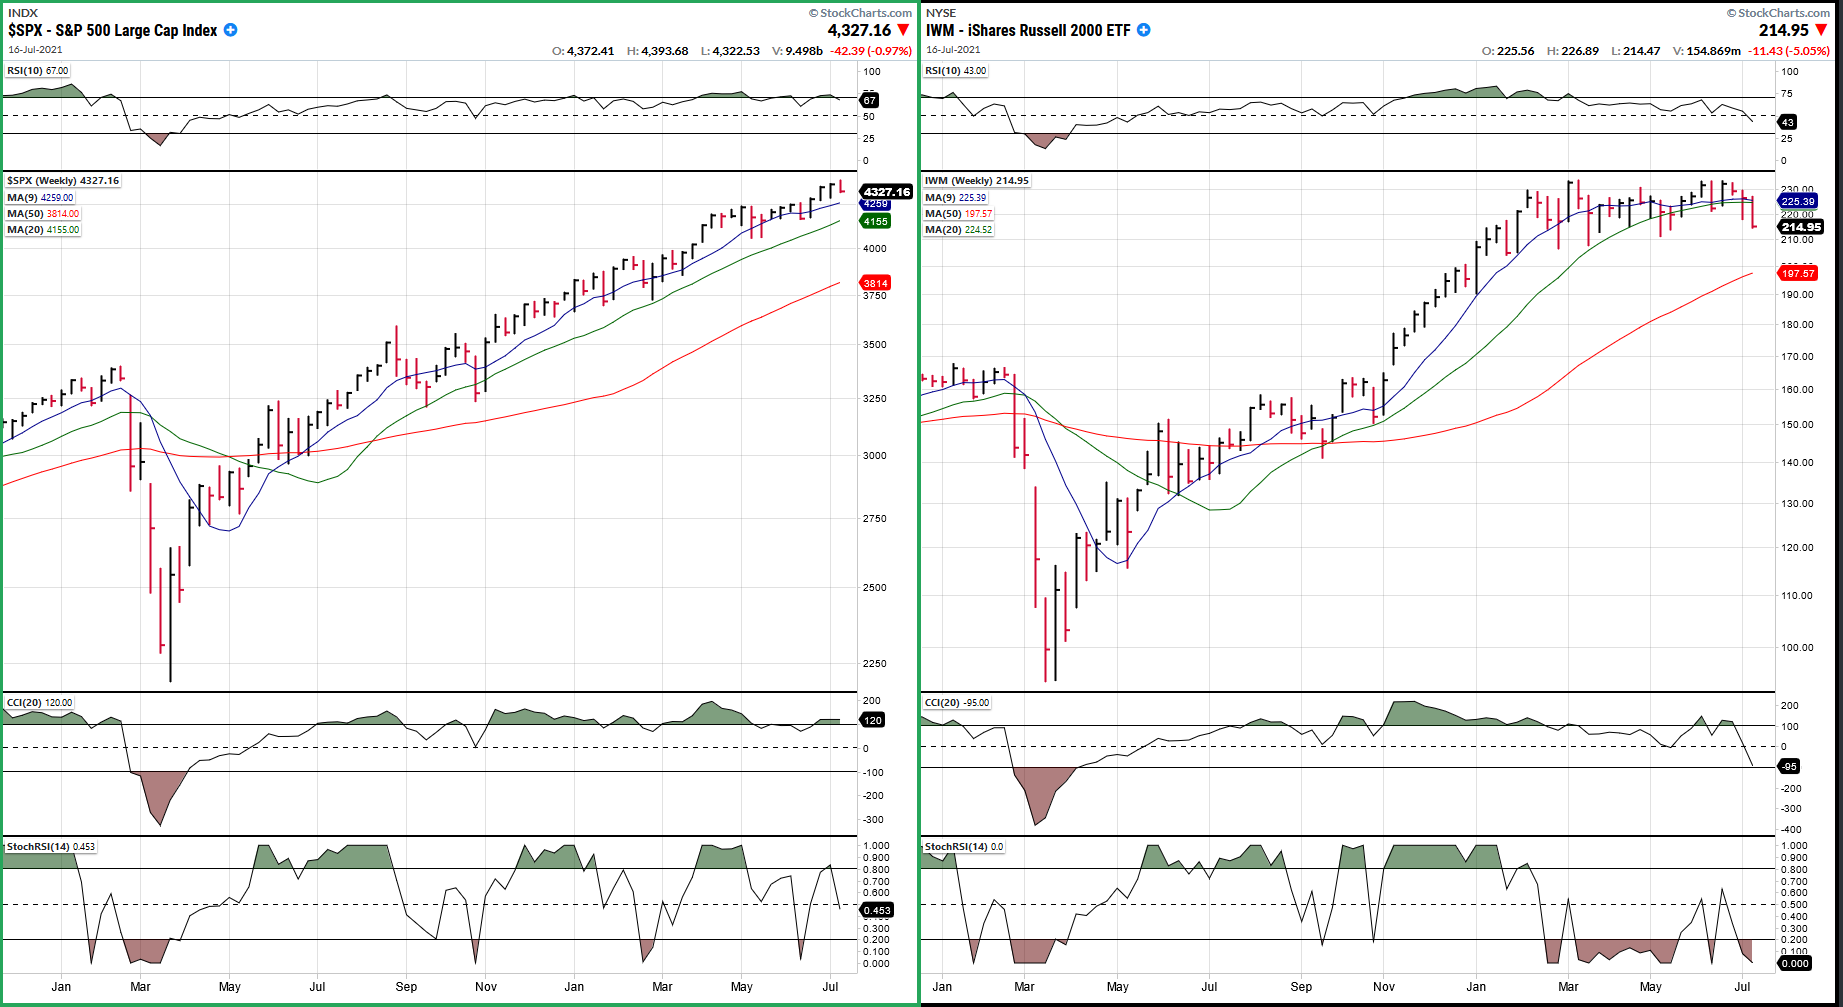Click the red down arrow next to 214.95

point(1821,31)
